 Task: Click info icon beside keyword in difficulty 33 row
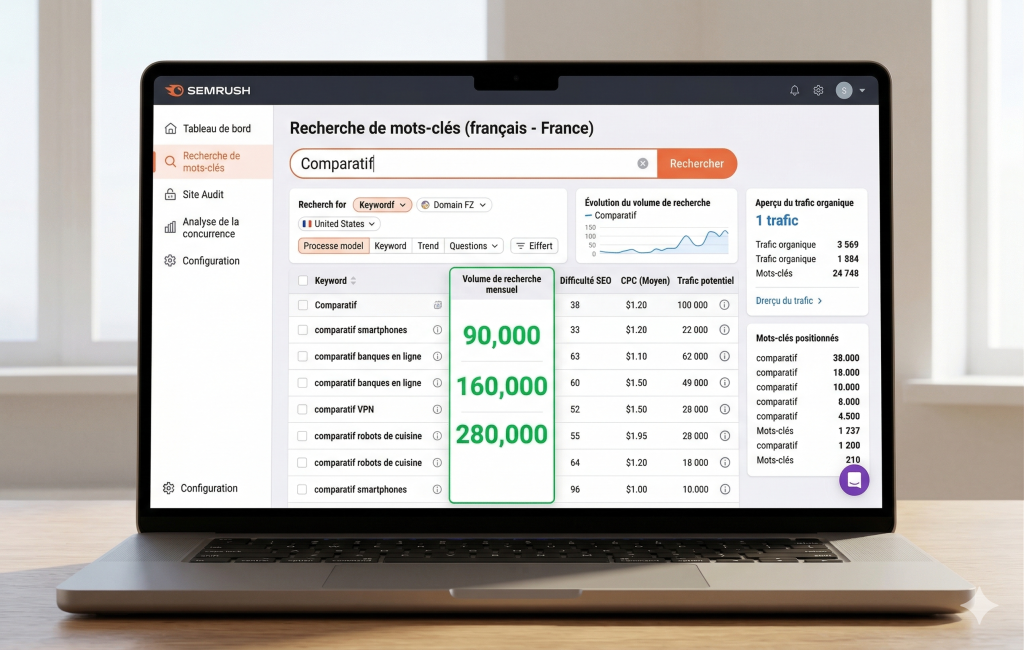point(438,330)
